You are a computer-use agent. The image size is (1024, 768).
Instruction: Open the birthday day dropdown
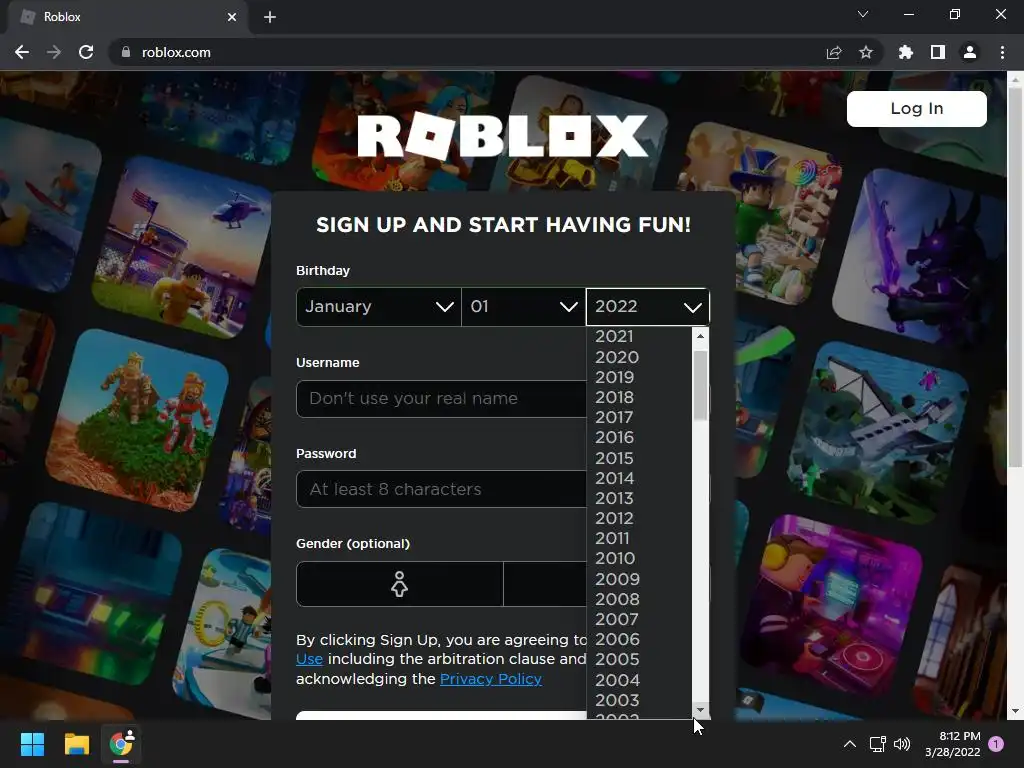coord(524,306)
